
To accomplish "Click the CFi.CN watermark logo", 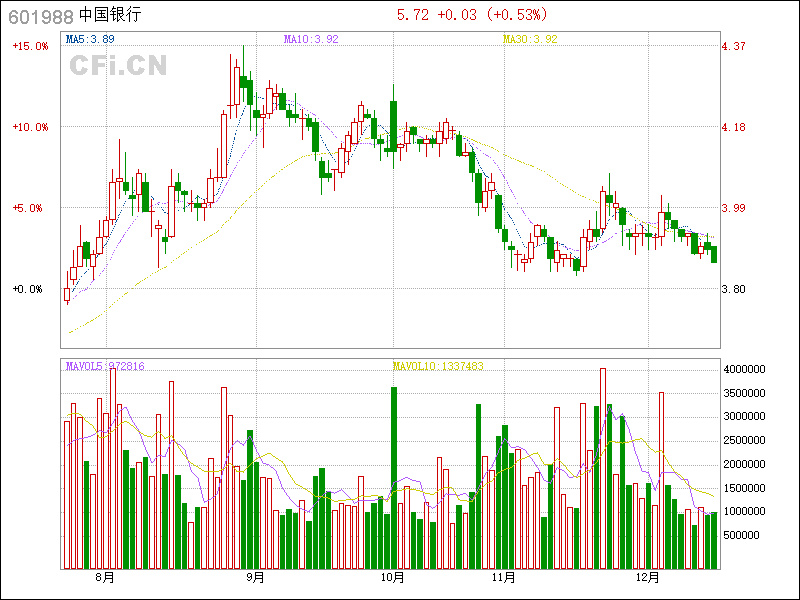I will click(117, 66).
